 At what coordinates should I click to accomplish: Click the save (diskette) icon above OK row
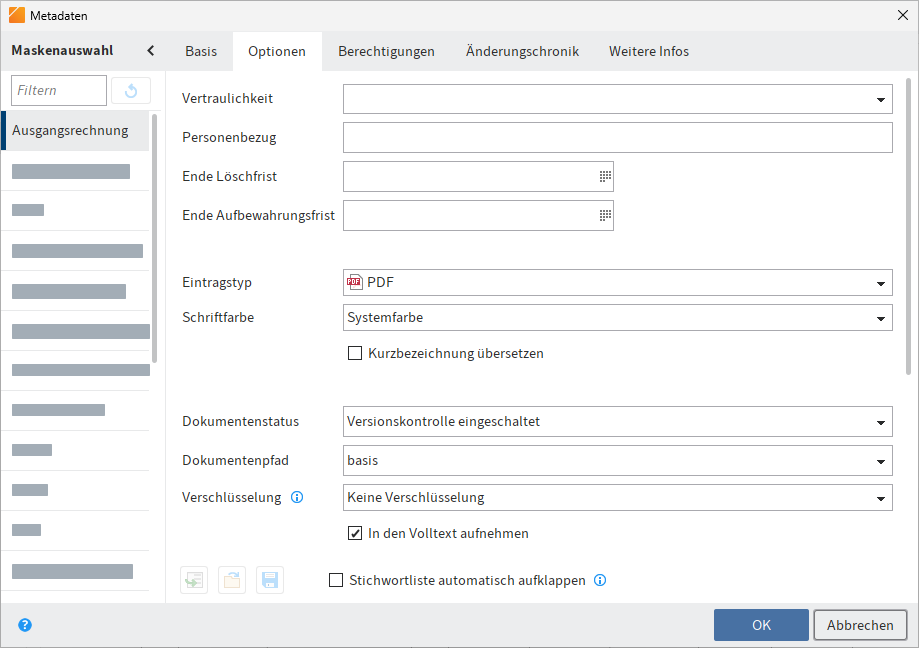pos(269,580)
